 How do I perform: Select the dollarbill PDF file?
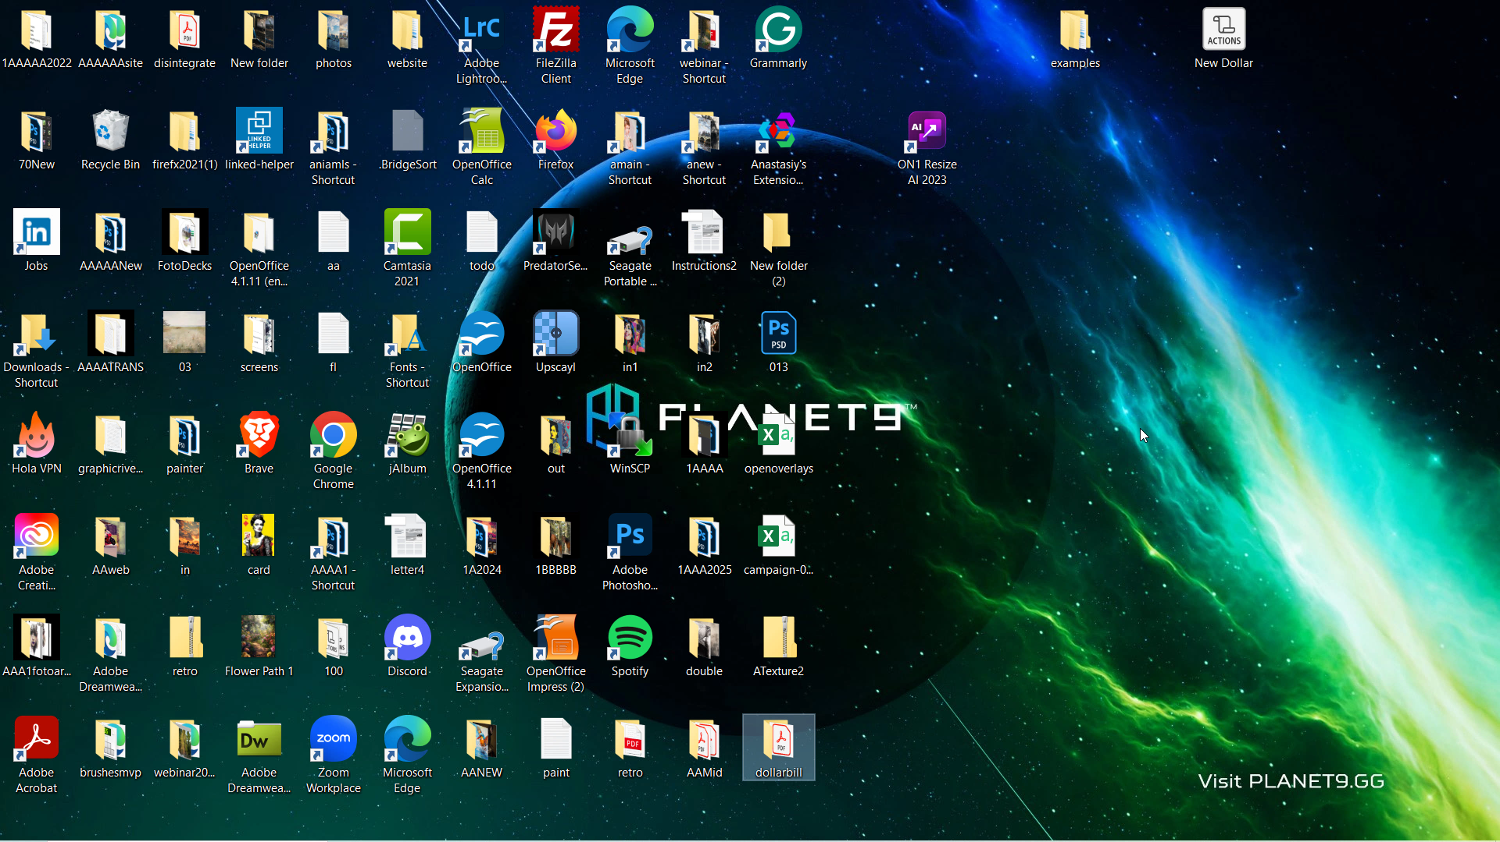tap(778, 743)
